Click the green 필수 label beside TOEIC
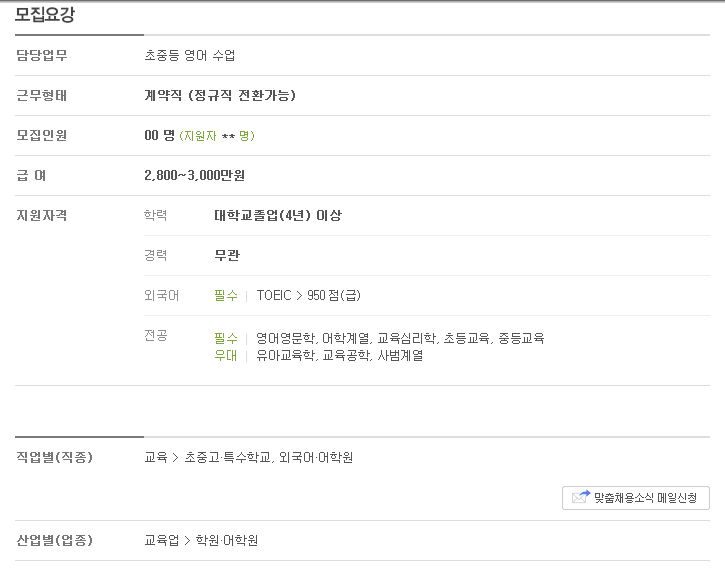 tap(226, 295)
